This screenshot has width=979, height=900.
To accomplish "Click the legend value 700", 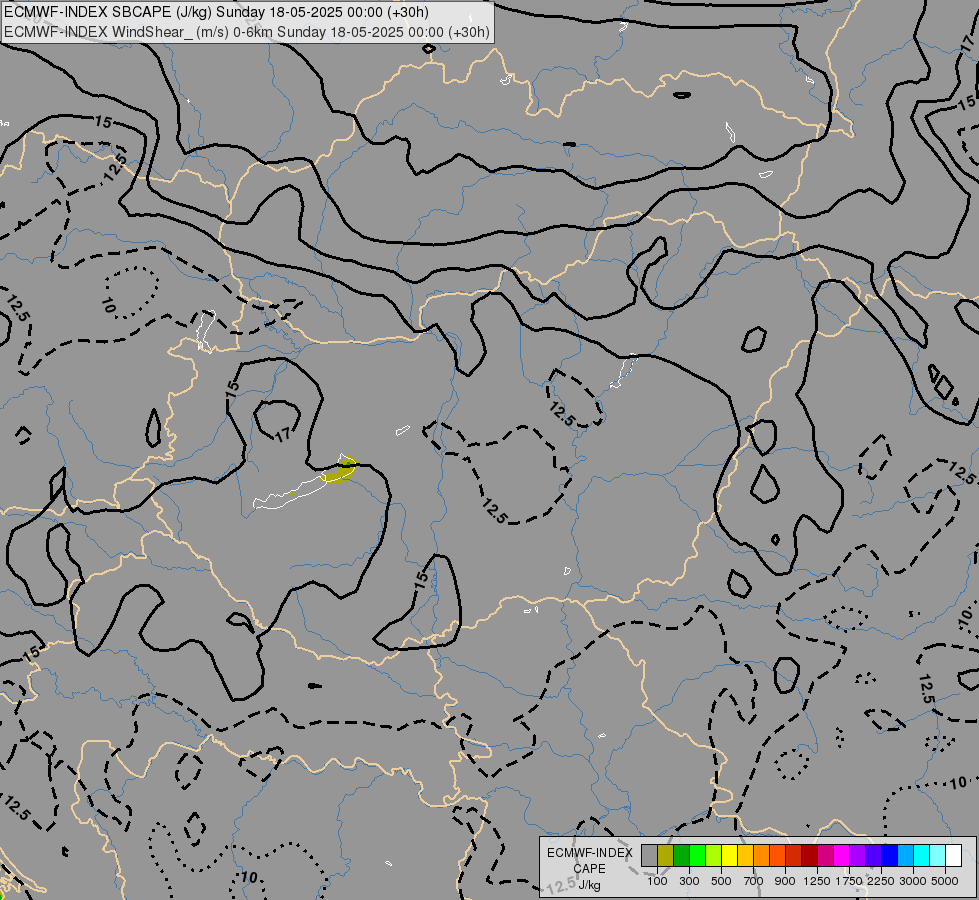I will click(754, 881).
